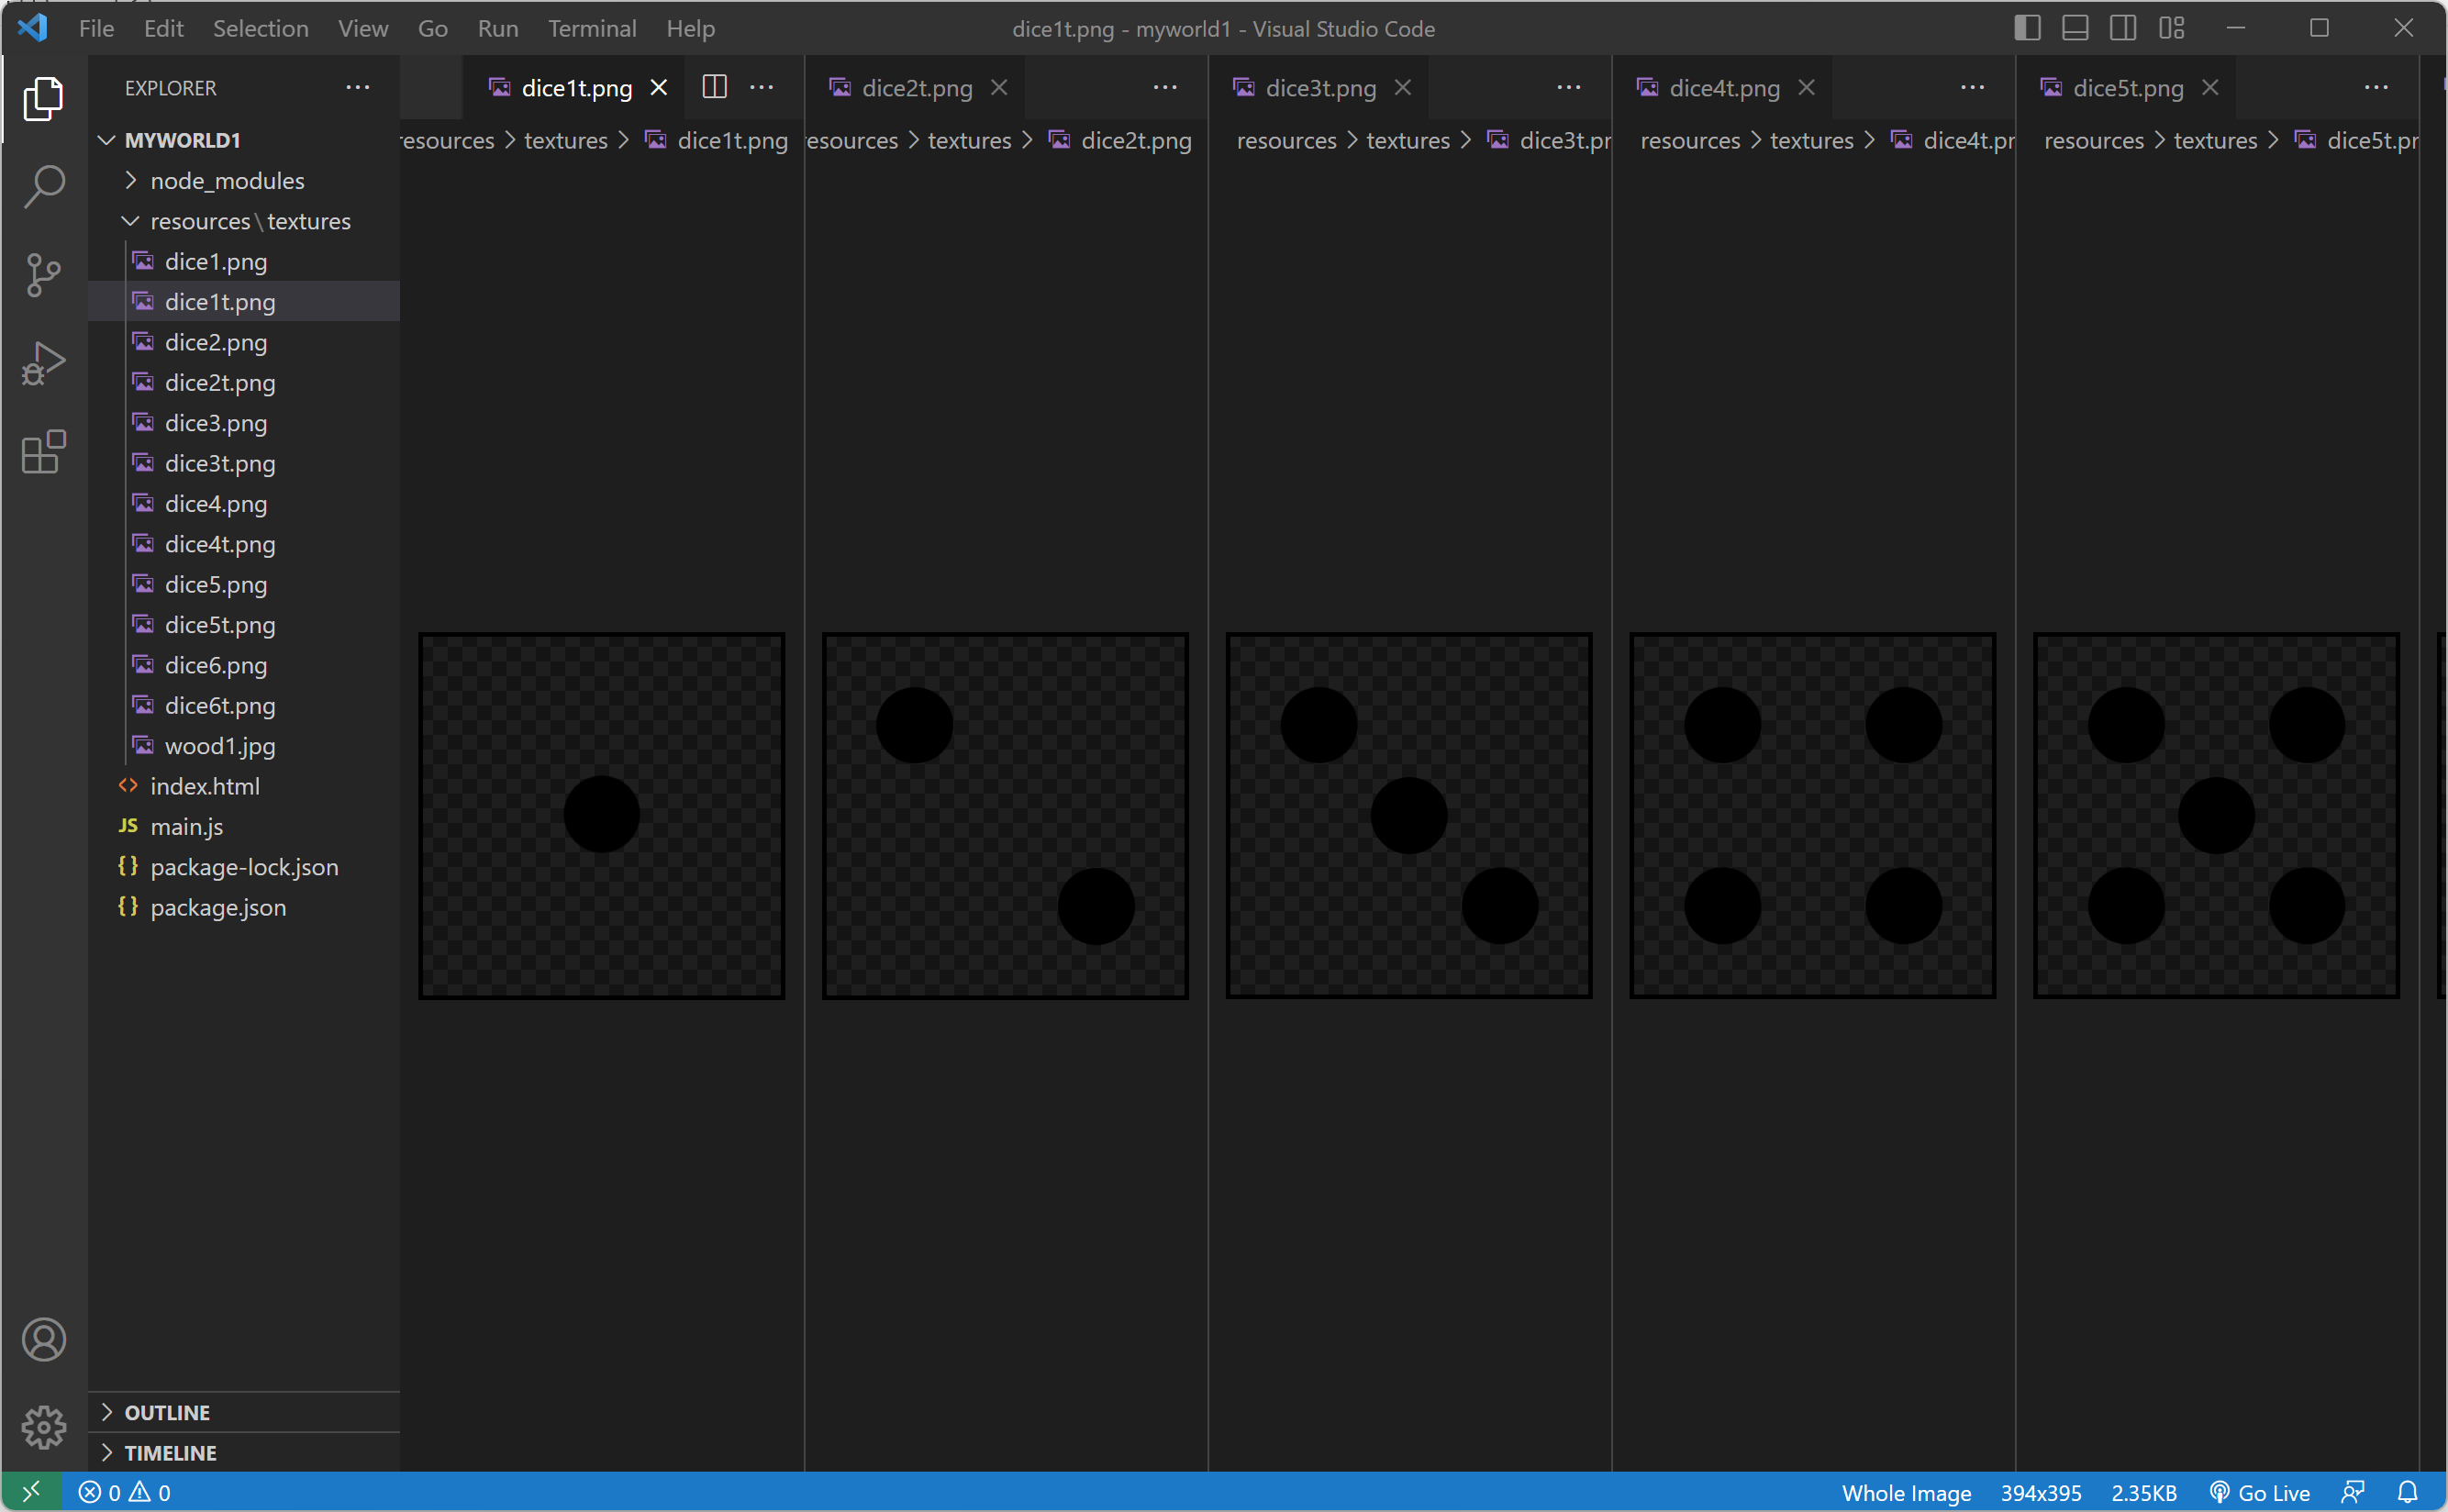Open the Source Control view
Screen dimensions: 2448x1512
coord(44,275)
